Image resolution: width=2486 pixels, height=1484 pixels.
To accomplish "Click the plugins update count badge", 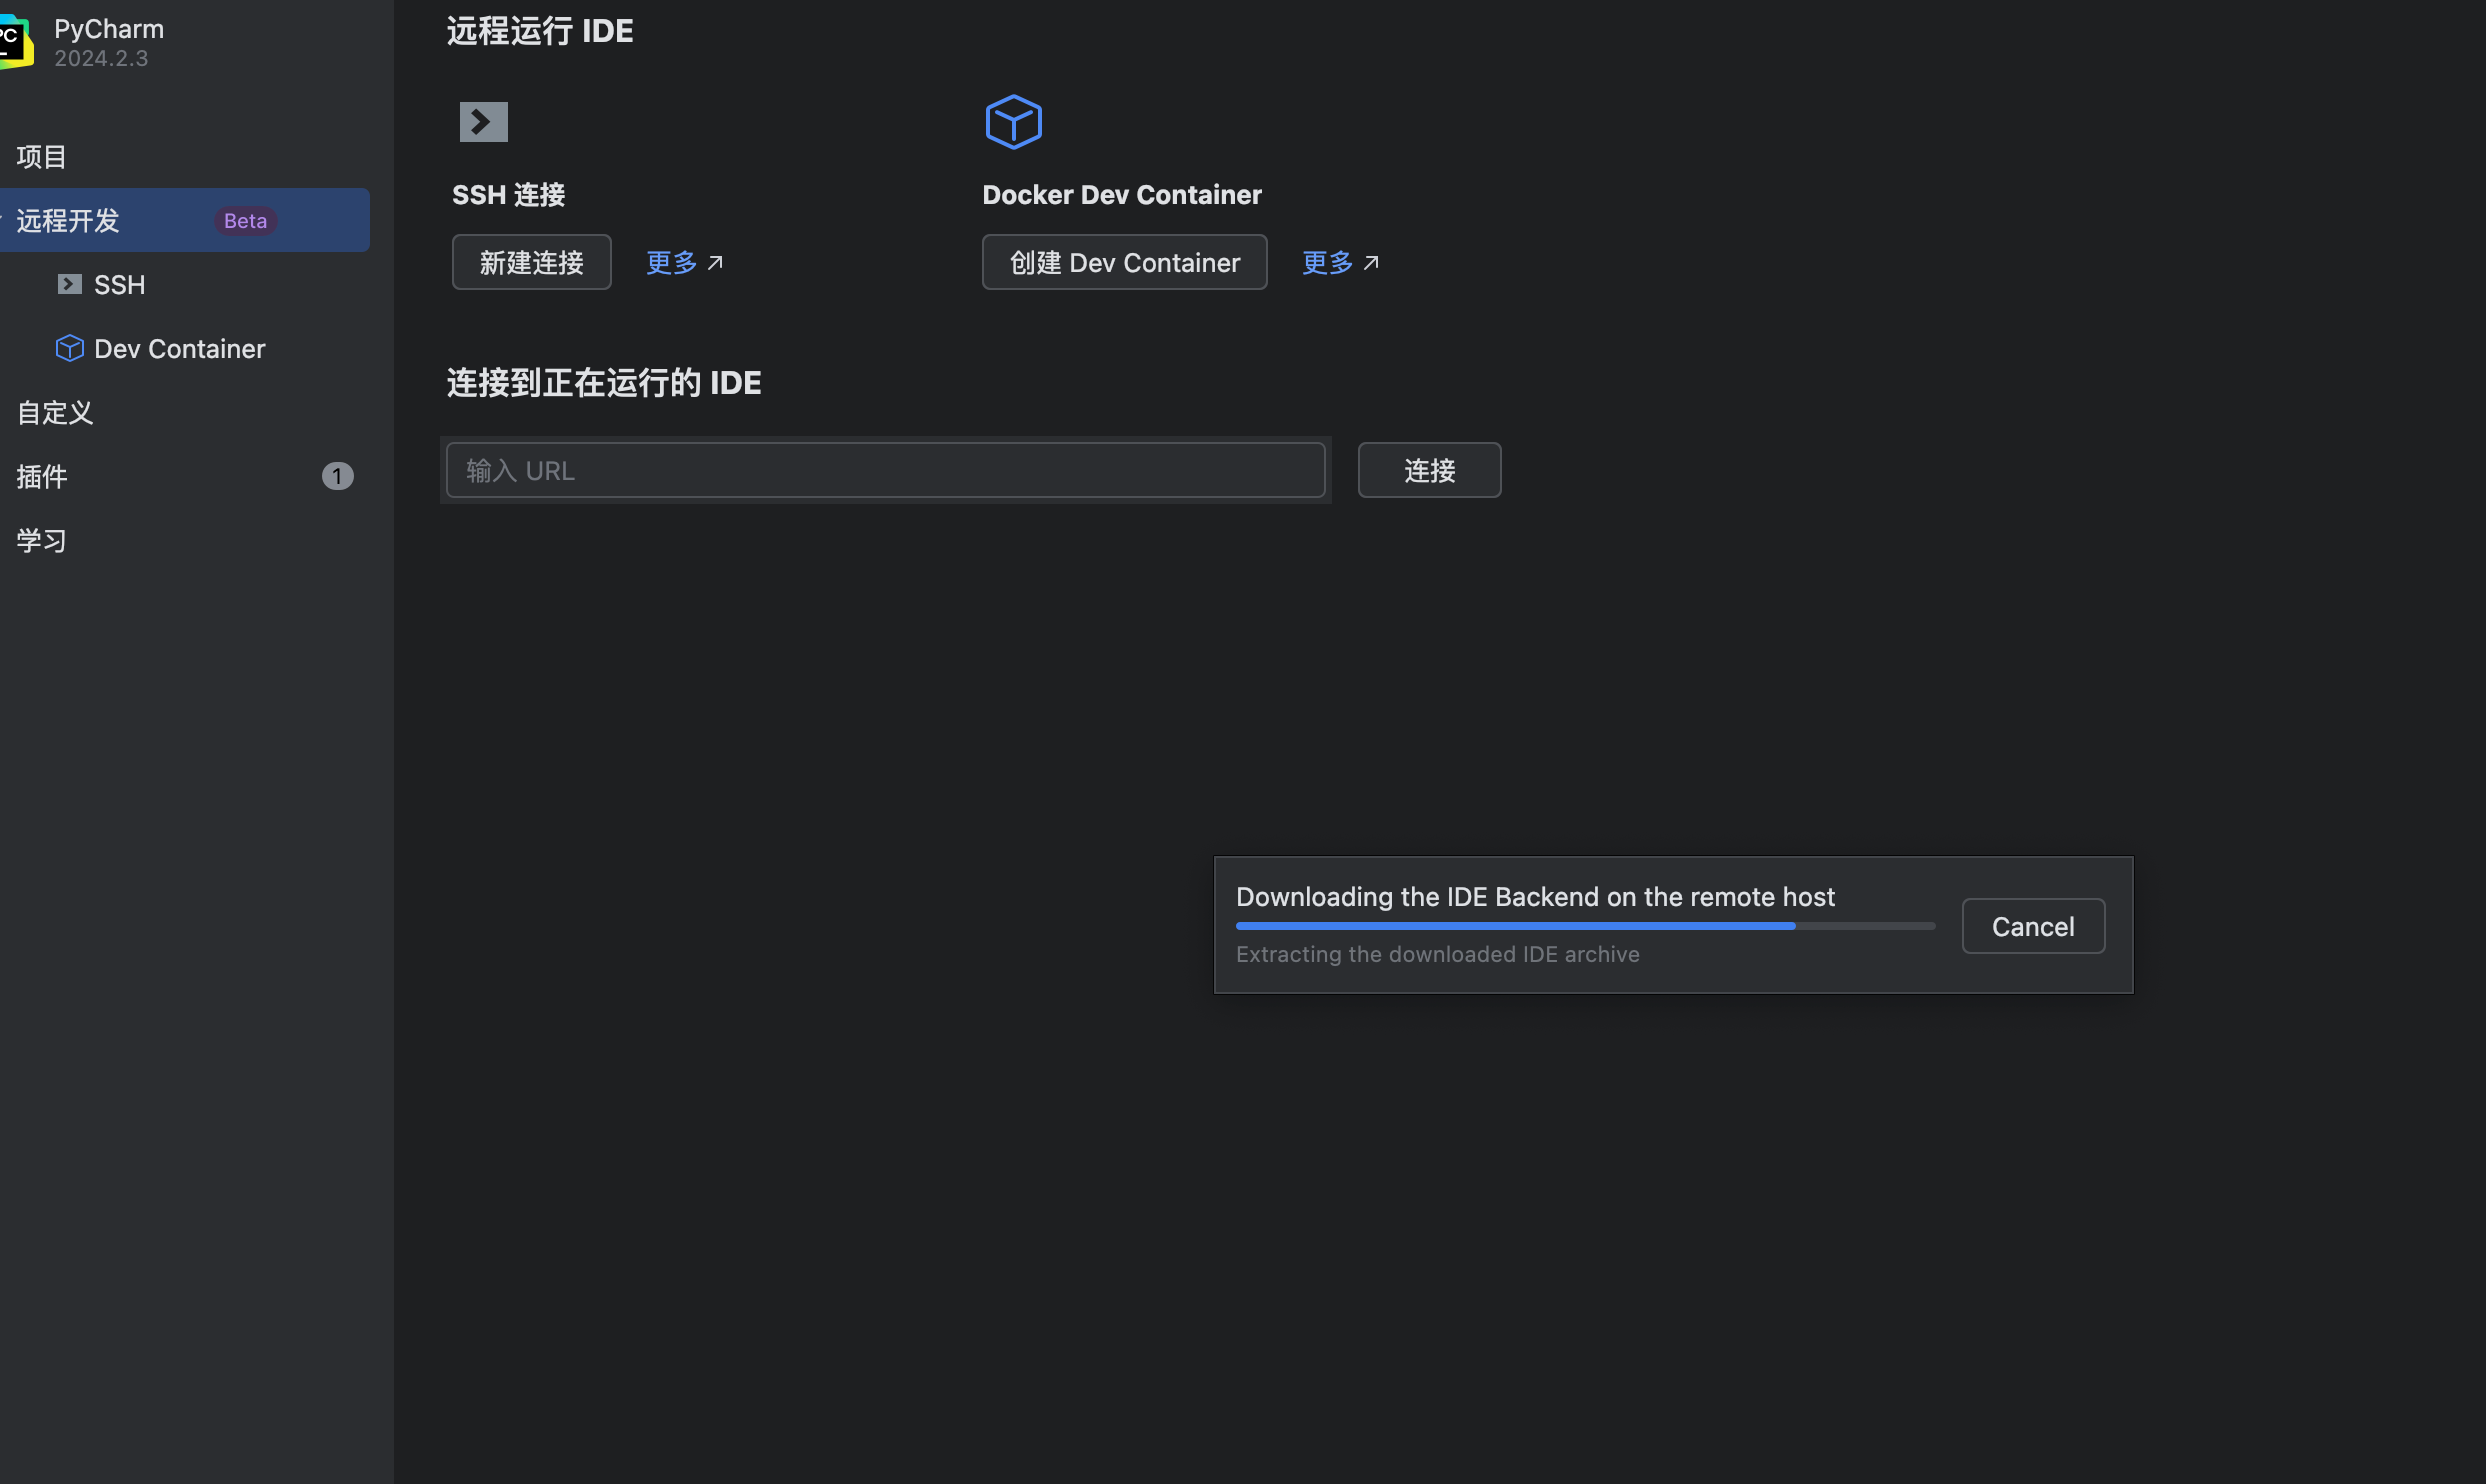I will coord(337,476).
